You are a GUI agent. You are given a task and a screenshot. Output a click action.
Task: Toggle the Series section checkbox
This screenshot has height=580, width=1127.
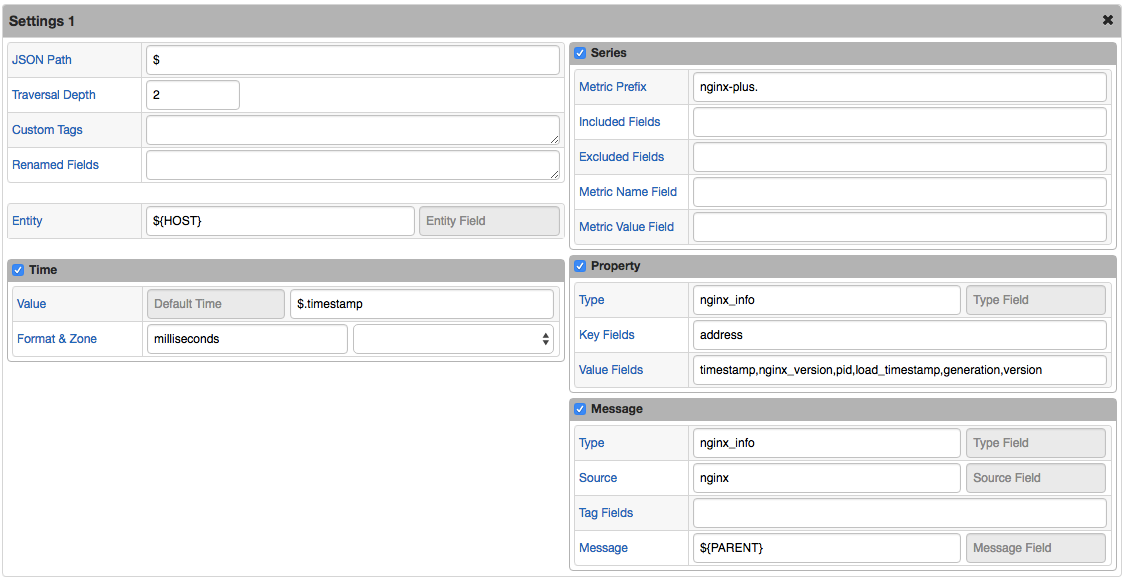(x=580, y=53)
